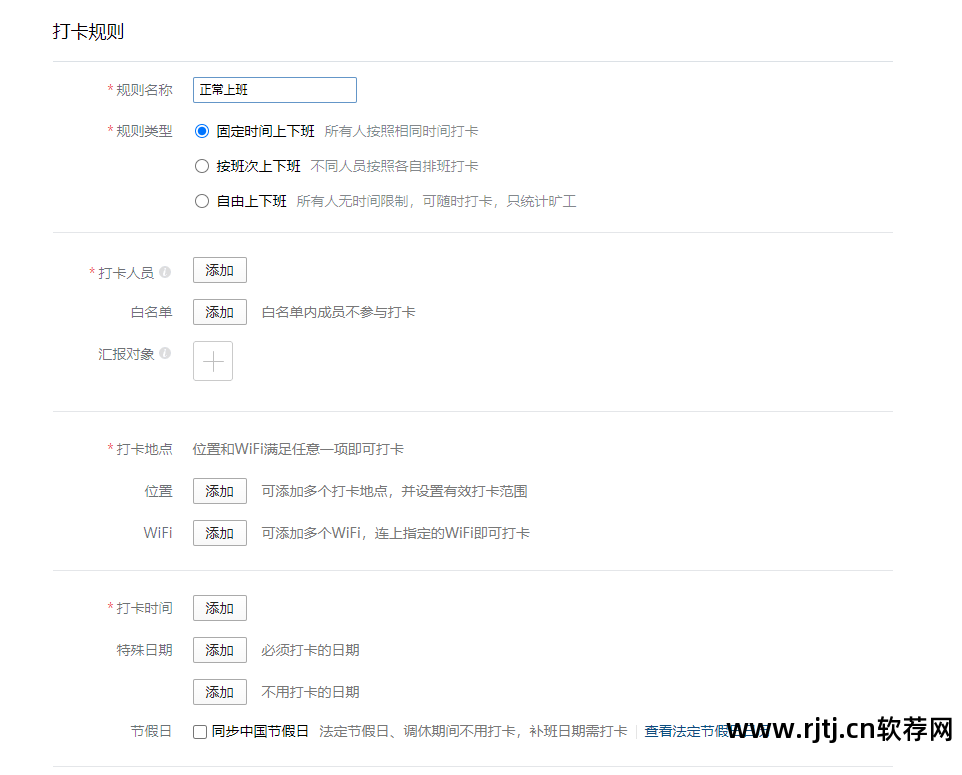Select the 自由上下班 radio option
The height and width of the screenshot is (775, 962).
click(x=201, y=201)
